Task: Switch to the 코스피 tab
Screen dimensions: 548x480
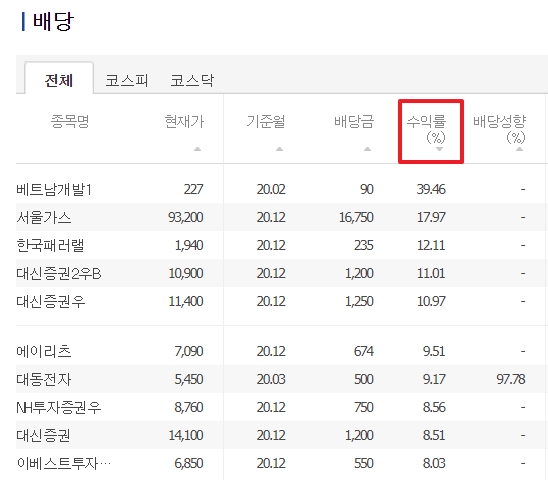Action: pos(127,80)
